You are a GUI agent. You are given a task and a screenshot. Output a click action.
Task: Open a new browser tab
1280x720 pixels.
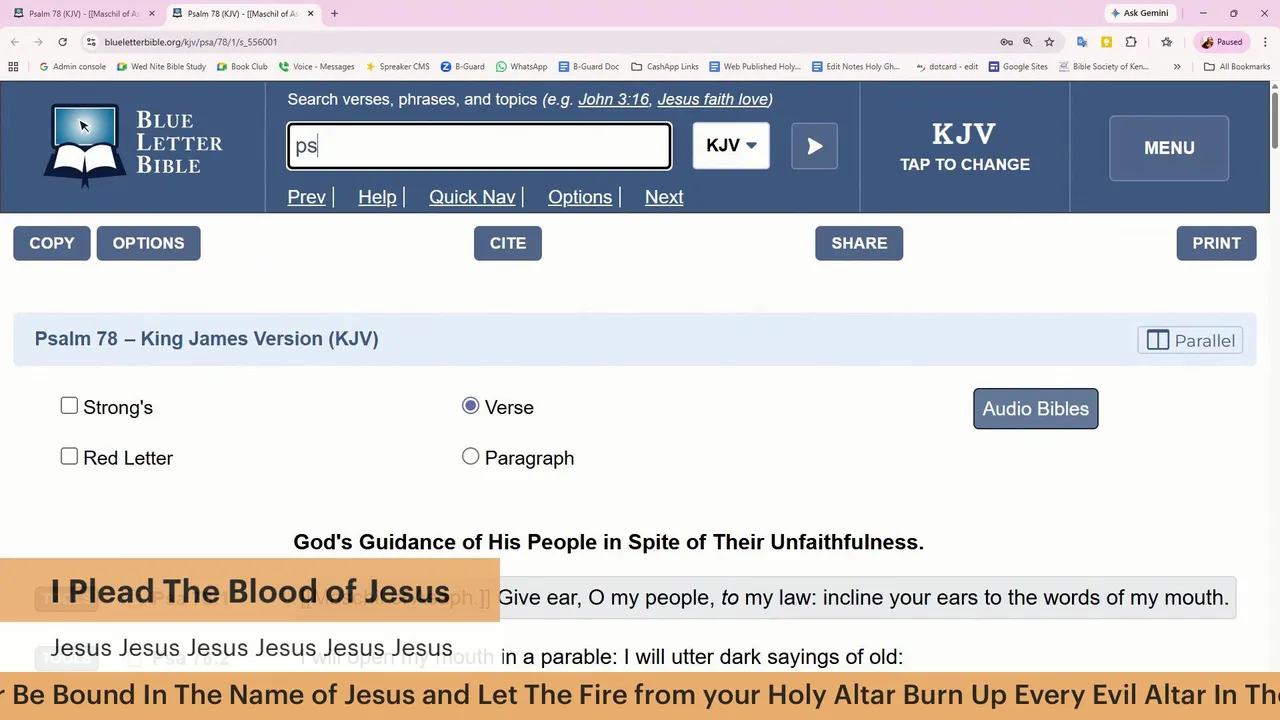click(334, 14)
